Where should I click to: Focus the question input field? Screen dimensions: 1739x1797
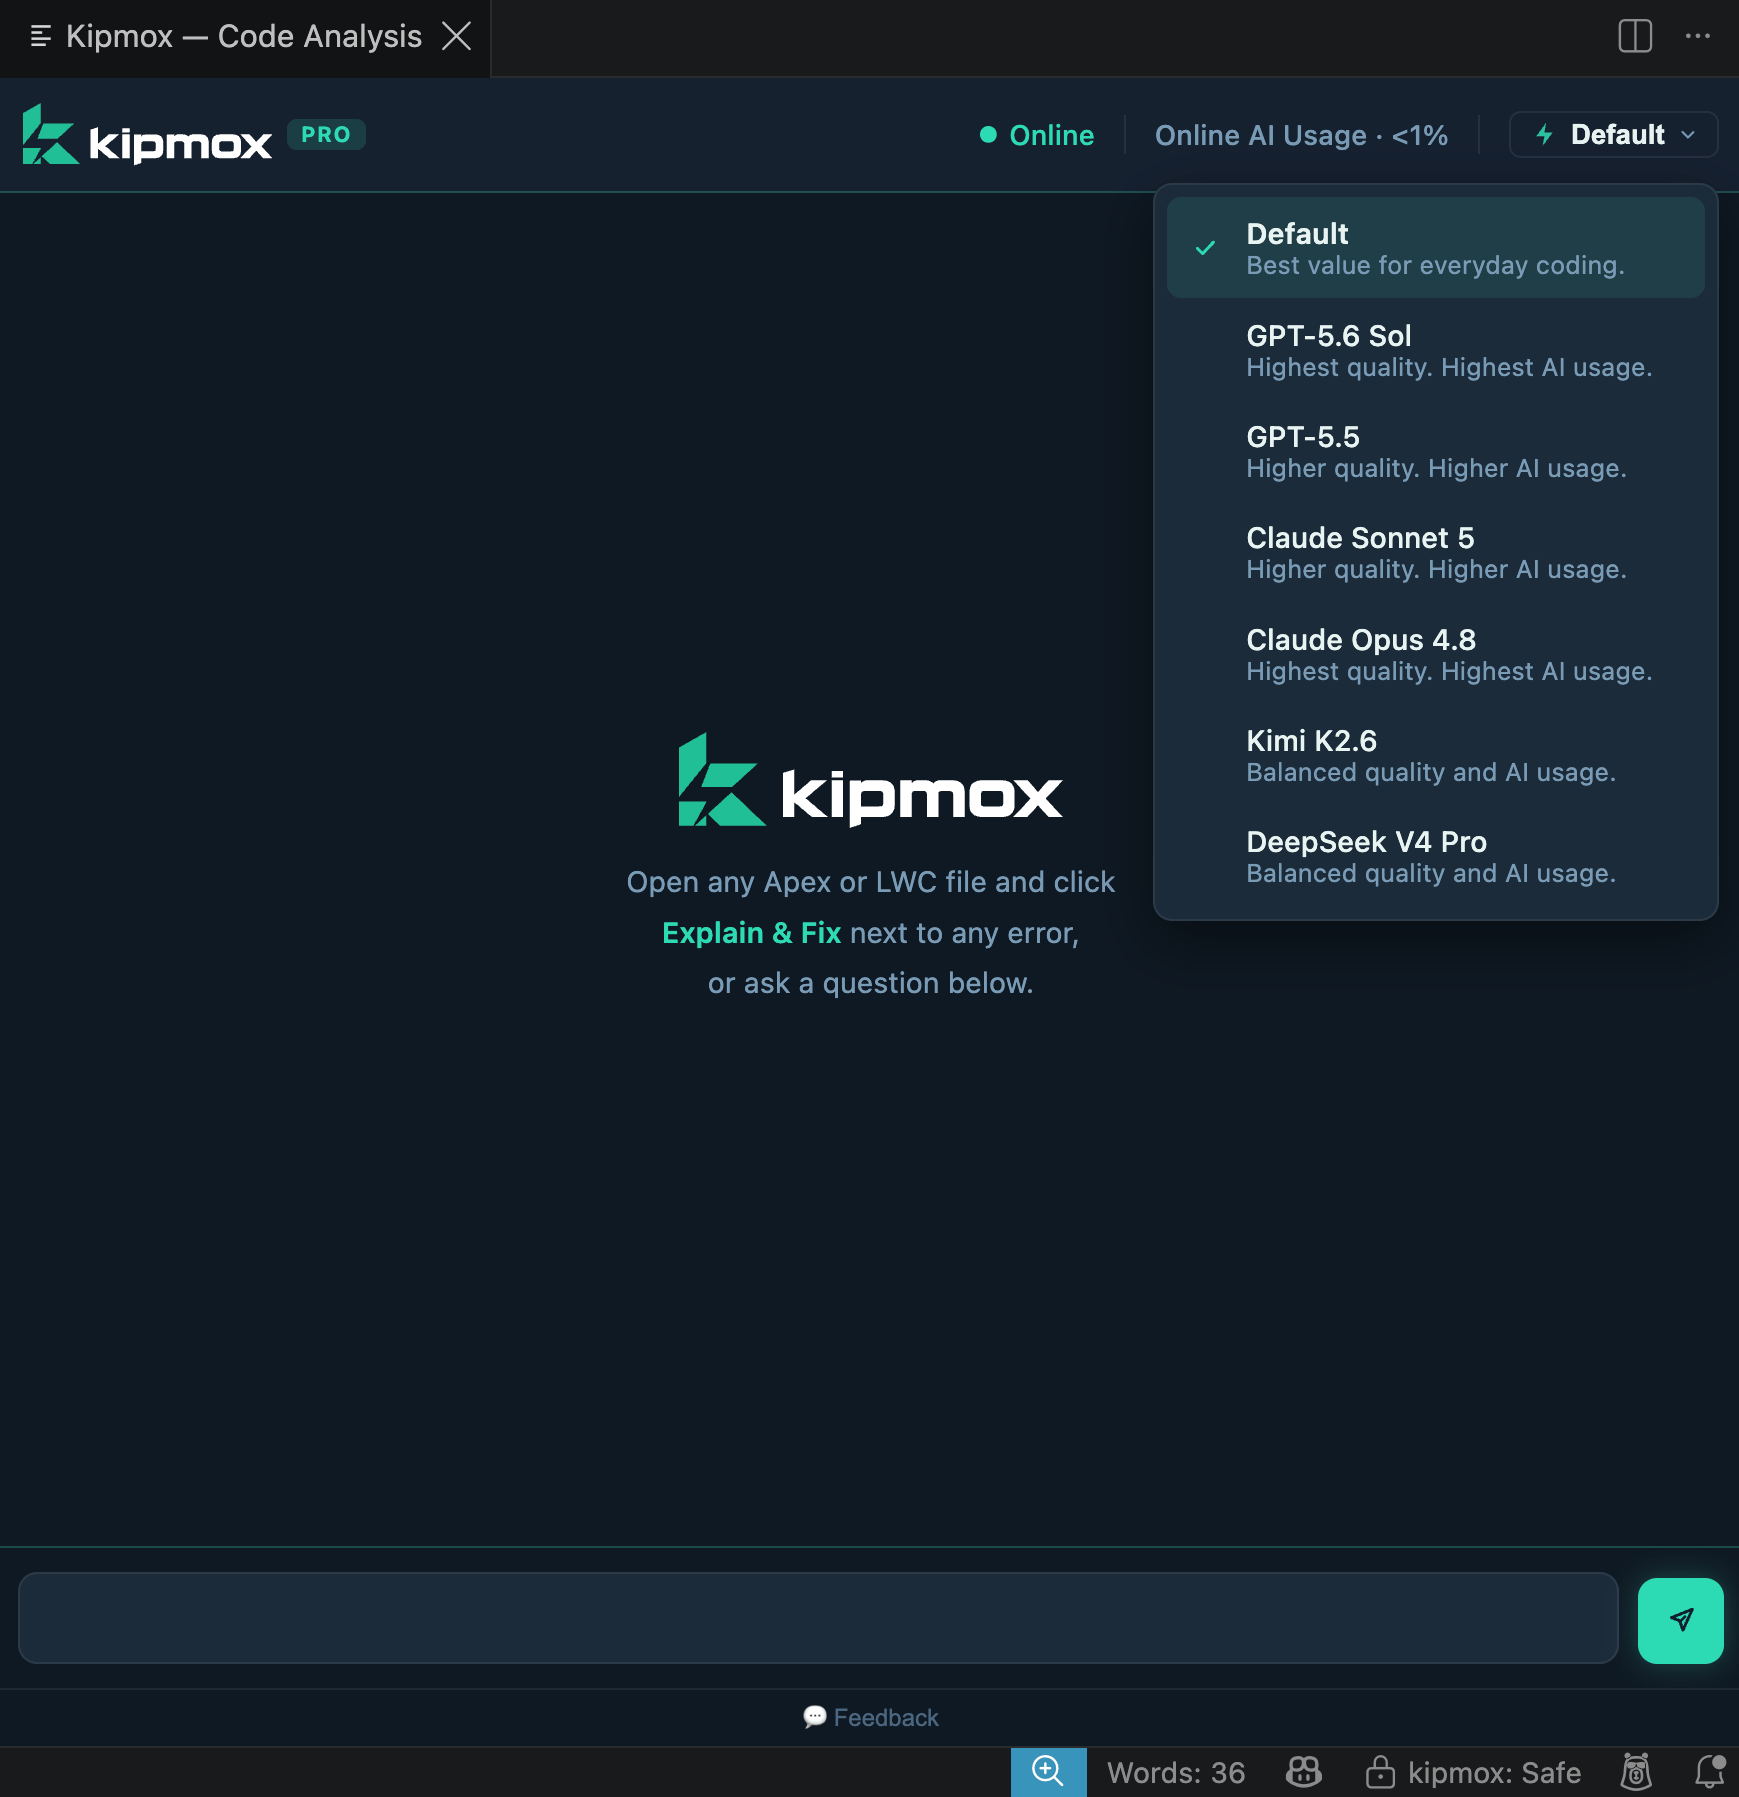click(818, 1618)
